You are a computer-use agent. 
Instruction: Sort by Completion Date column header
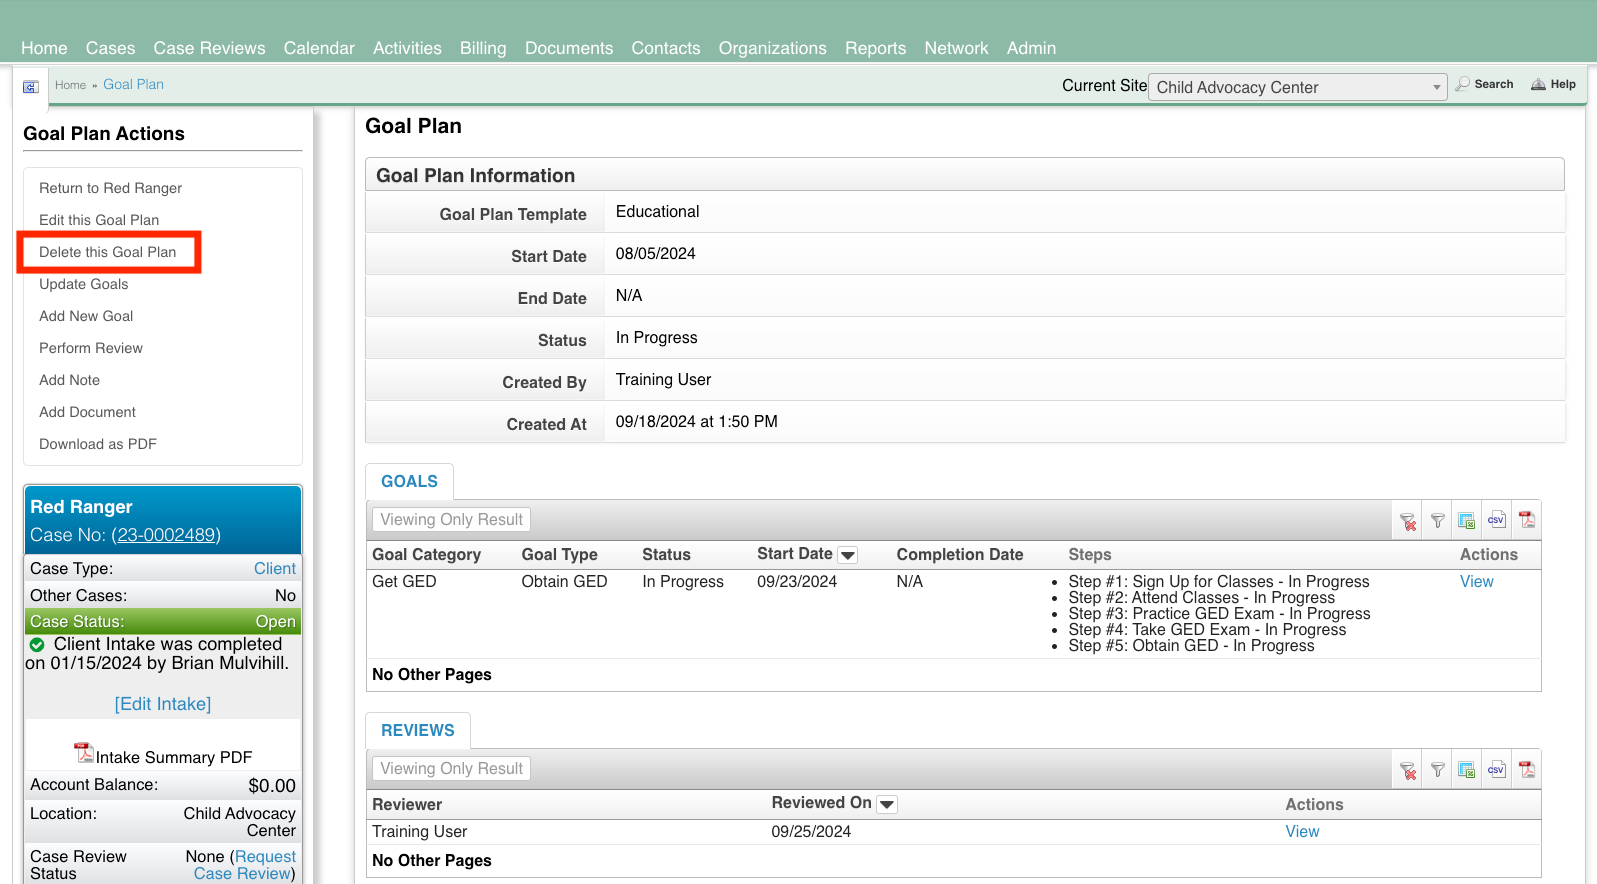(x=960, y=555)
